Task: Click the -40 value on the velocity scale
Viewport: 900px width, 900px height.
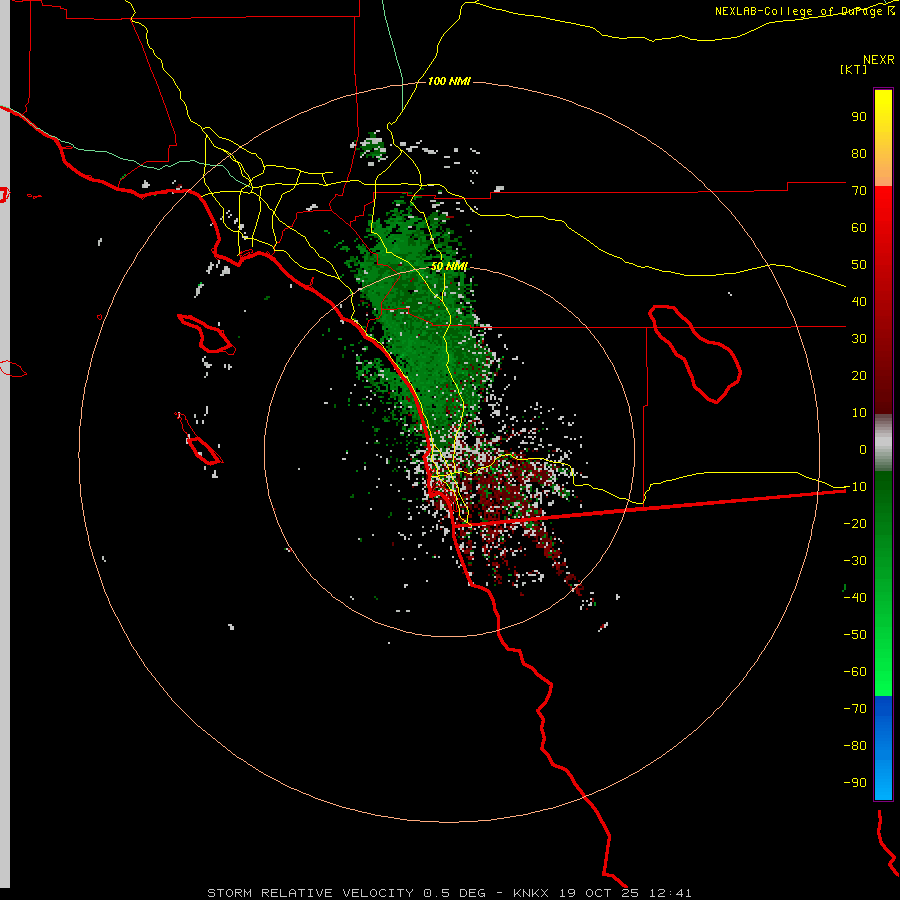Action: click(x=855, y=598)
